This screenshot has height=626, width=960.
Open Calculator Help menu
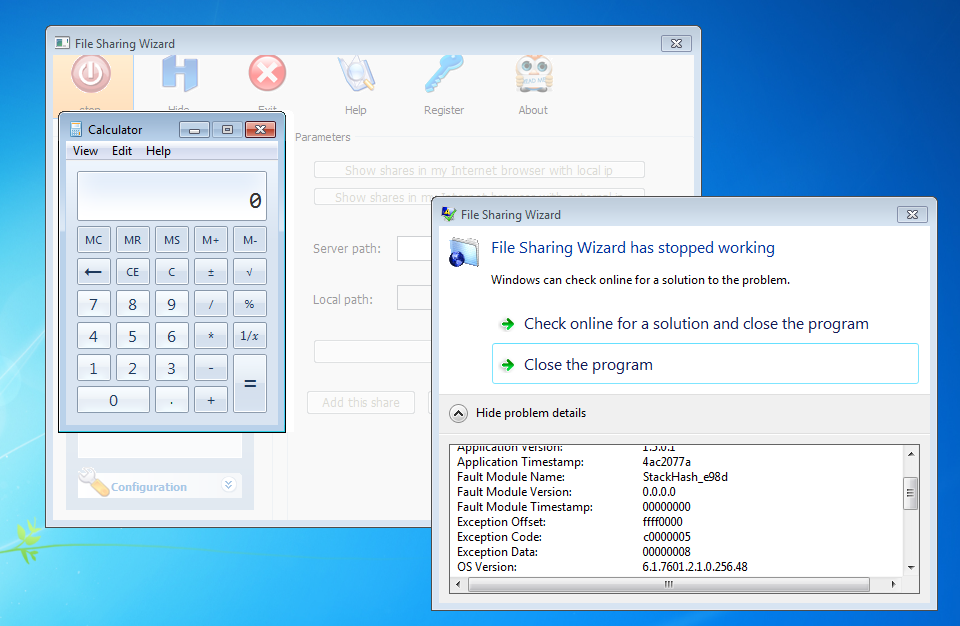pyautogui.click(x=158, y=151)
